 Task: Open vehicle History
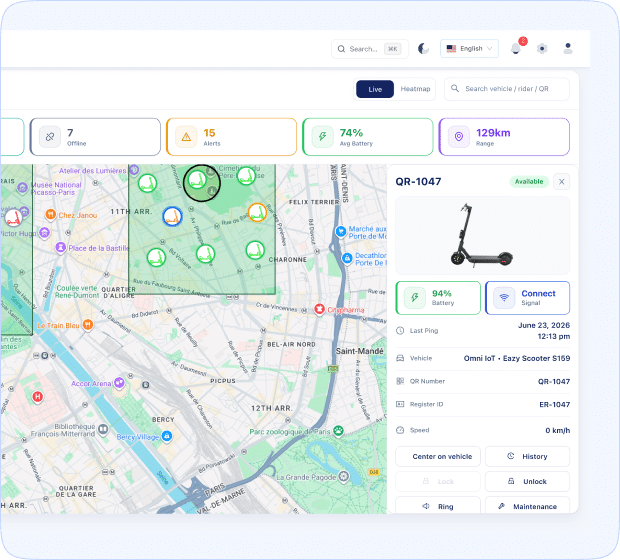527,456
